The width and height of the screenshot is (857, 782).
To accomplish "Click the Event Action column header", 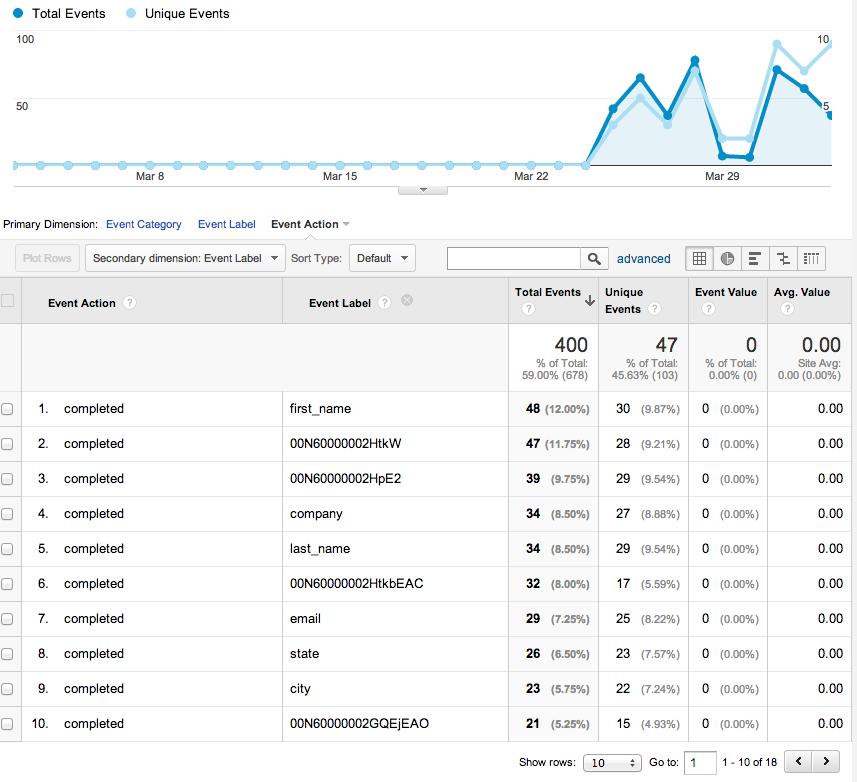I will pyautogui.click(x=81, y=303).
